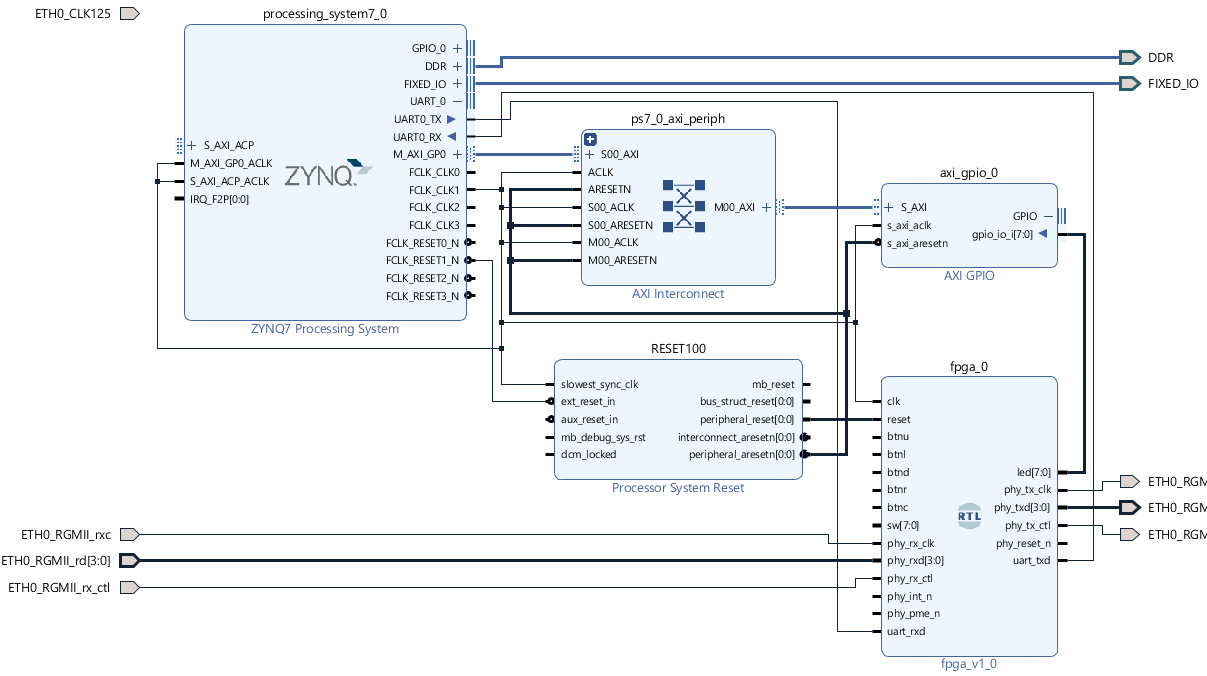Expand the M00_AXI interface pin
Viewport: 1207px width, 676px height.
click(x=765, y=207)
